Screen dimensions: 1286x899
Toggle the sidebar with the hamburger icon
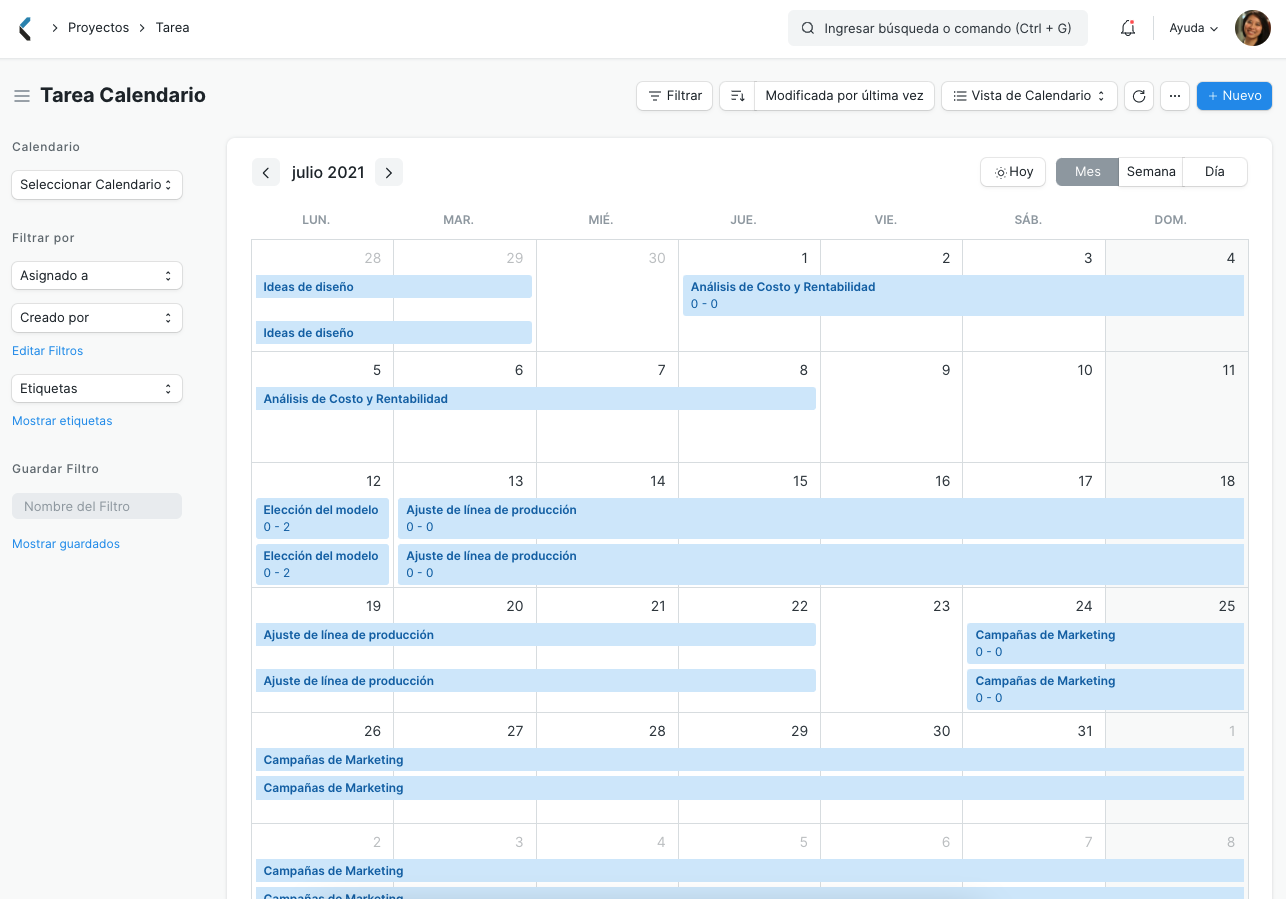(20, 95)
